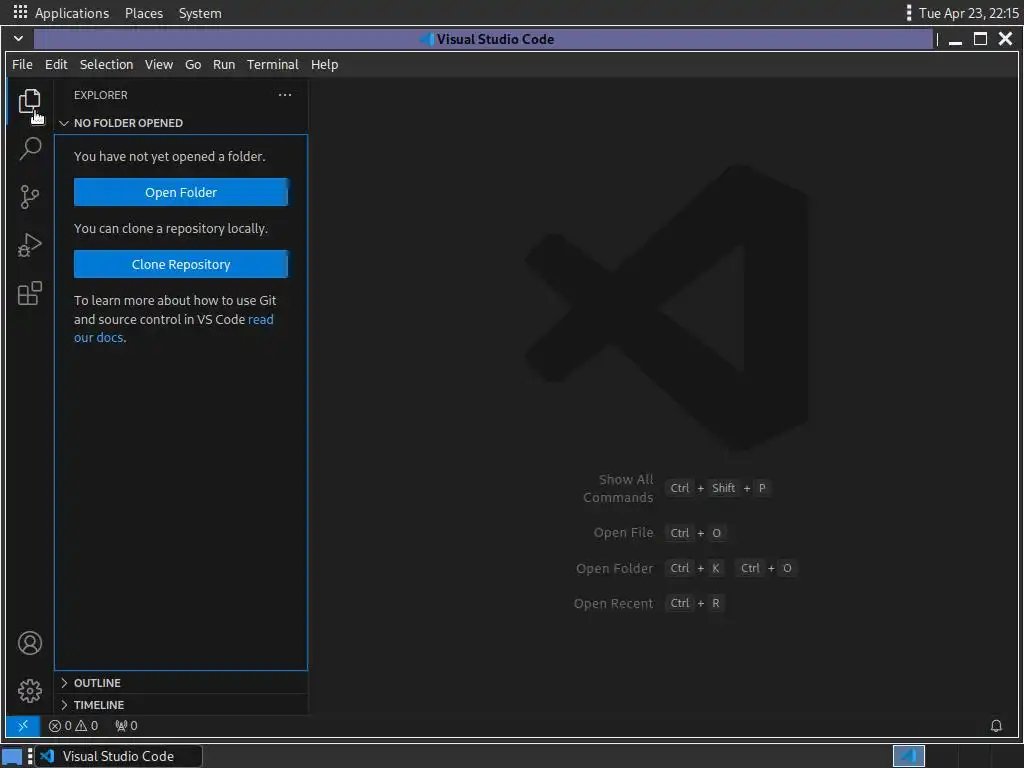Open the Places menu in top panel
The width and height of the screenshot is (1024, 768).
click(144, 13)
